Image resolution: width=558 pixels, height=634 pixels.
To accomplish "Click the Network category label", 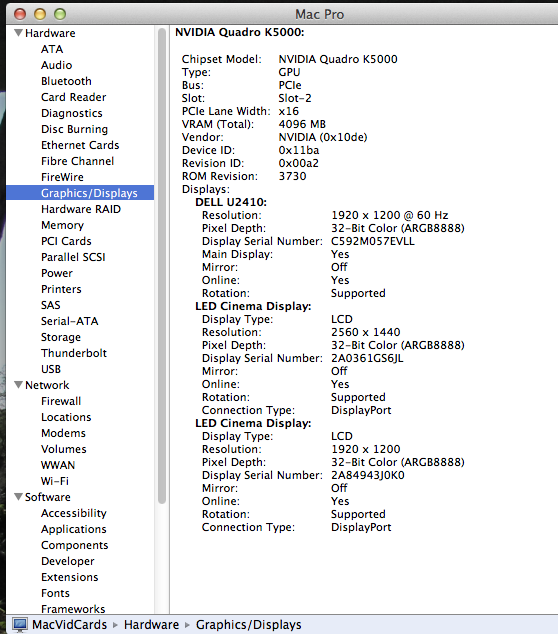I will pyautogui.click(x=47, y=385).
